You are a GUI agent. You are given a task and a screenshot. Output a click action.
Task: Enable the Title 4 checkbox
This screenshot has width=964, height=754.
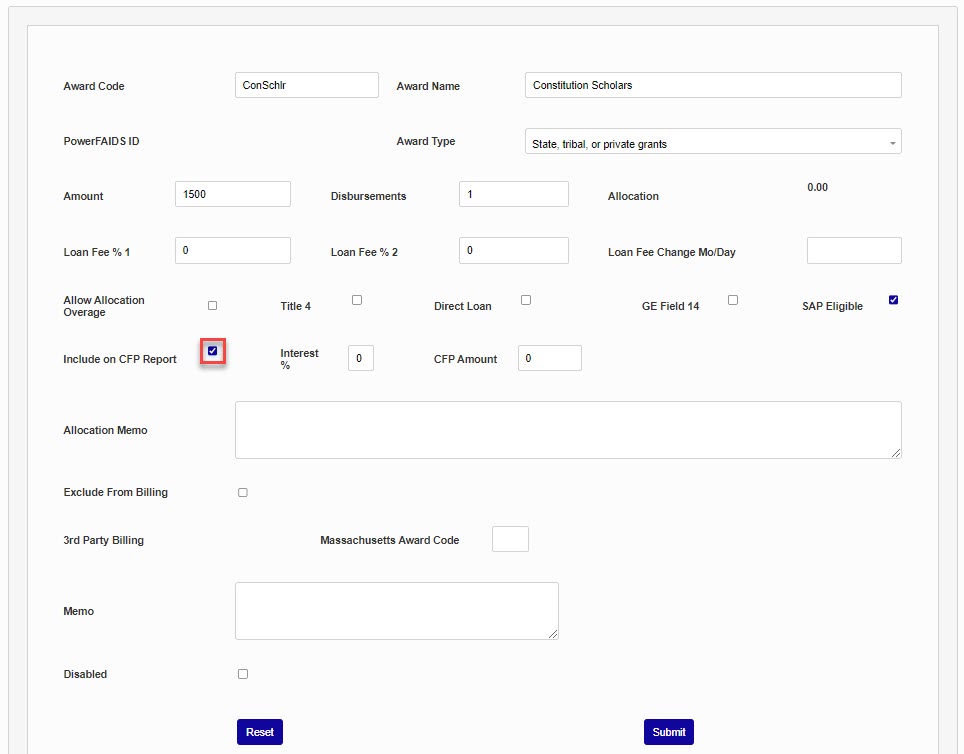coord(357,300)
